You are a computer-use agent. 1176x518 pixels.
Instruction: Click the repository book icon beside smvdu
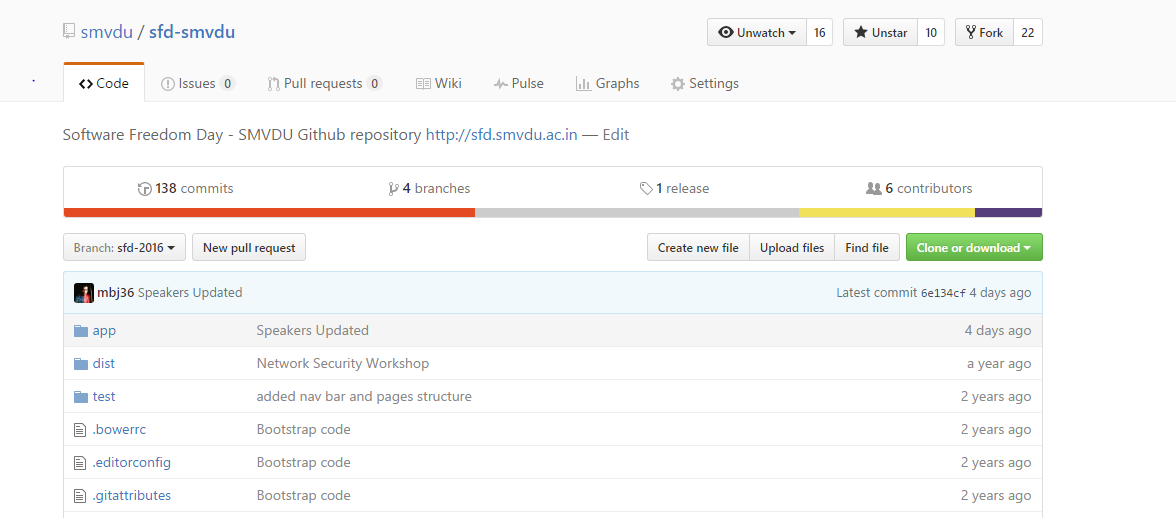coord(69,31)
